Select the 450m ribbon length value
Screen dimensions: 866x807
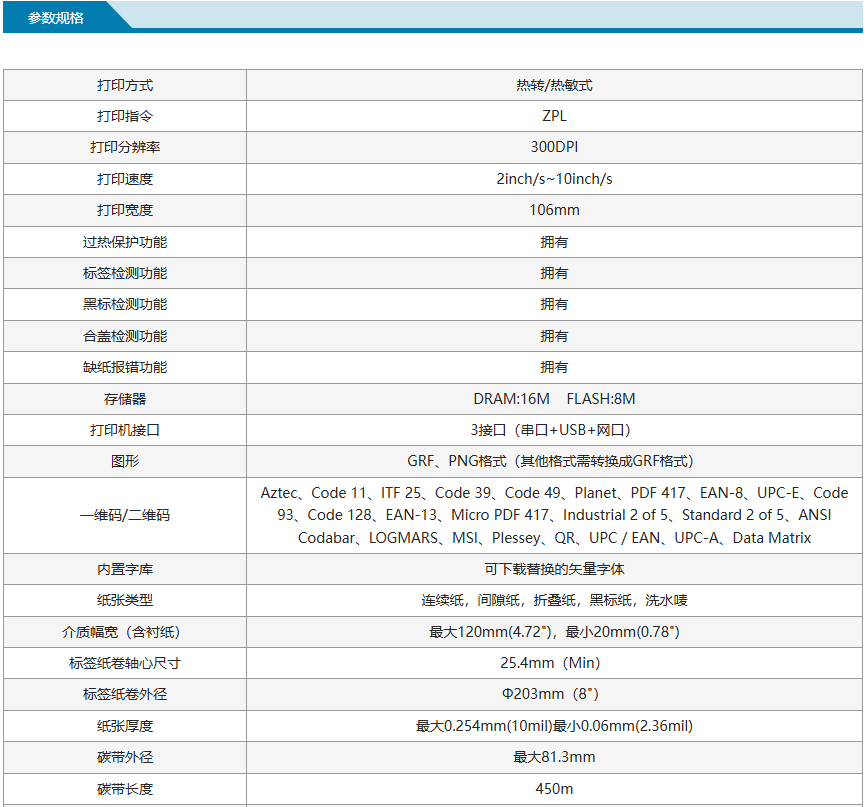pos(554,789)
